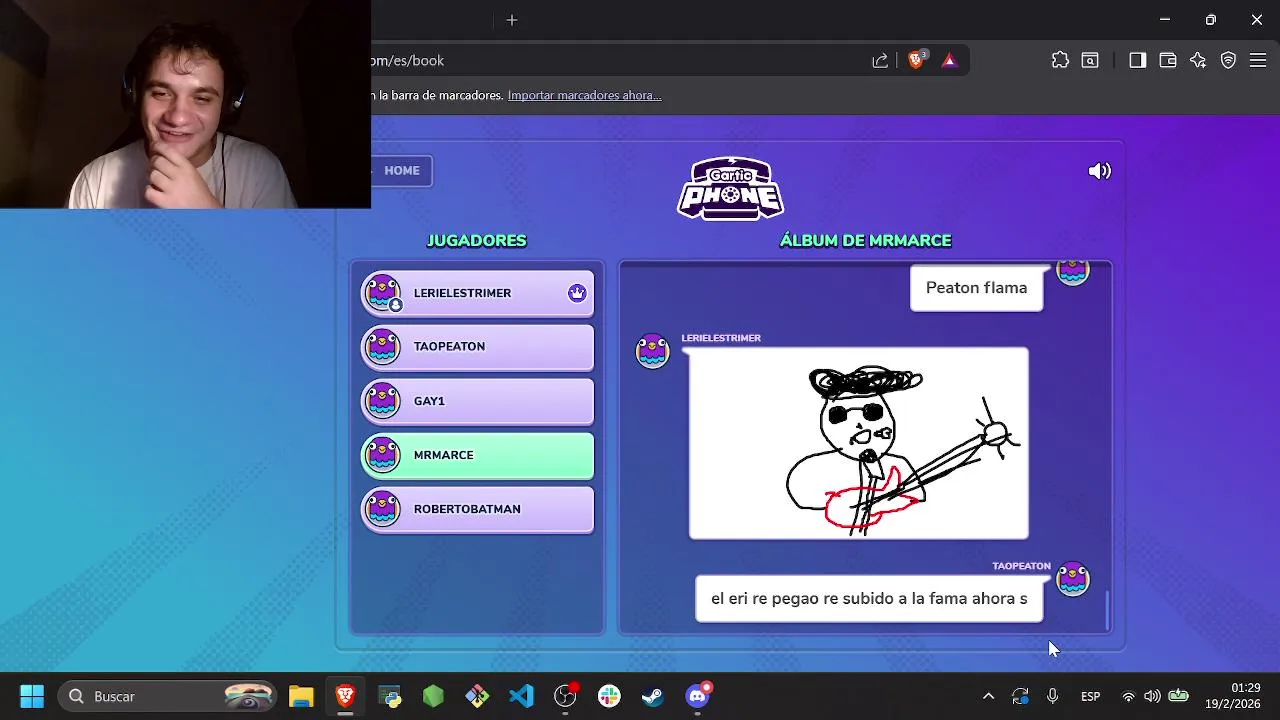Click the microphone tray icon
Screen dimensions: 1280x720
(1052, 696)
